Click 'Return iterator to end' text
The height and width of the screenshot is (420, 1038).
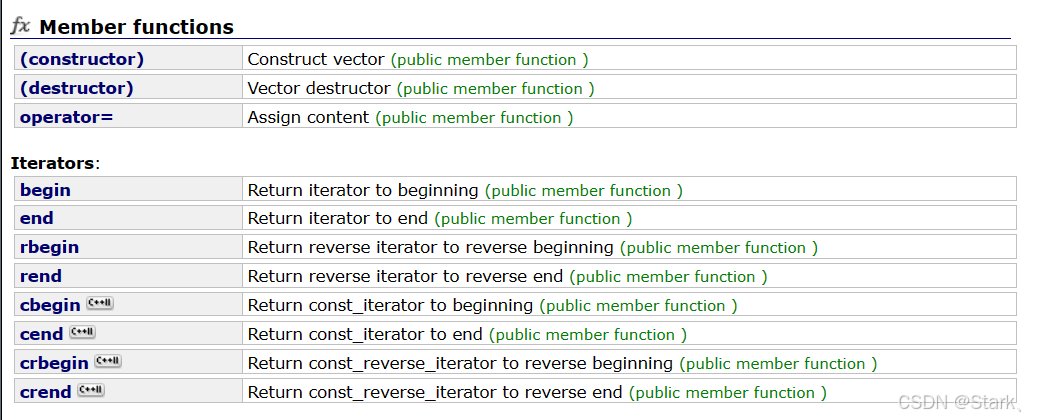338,219
